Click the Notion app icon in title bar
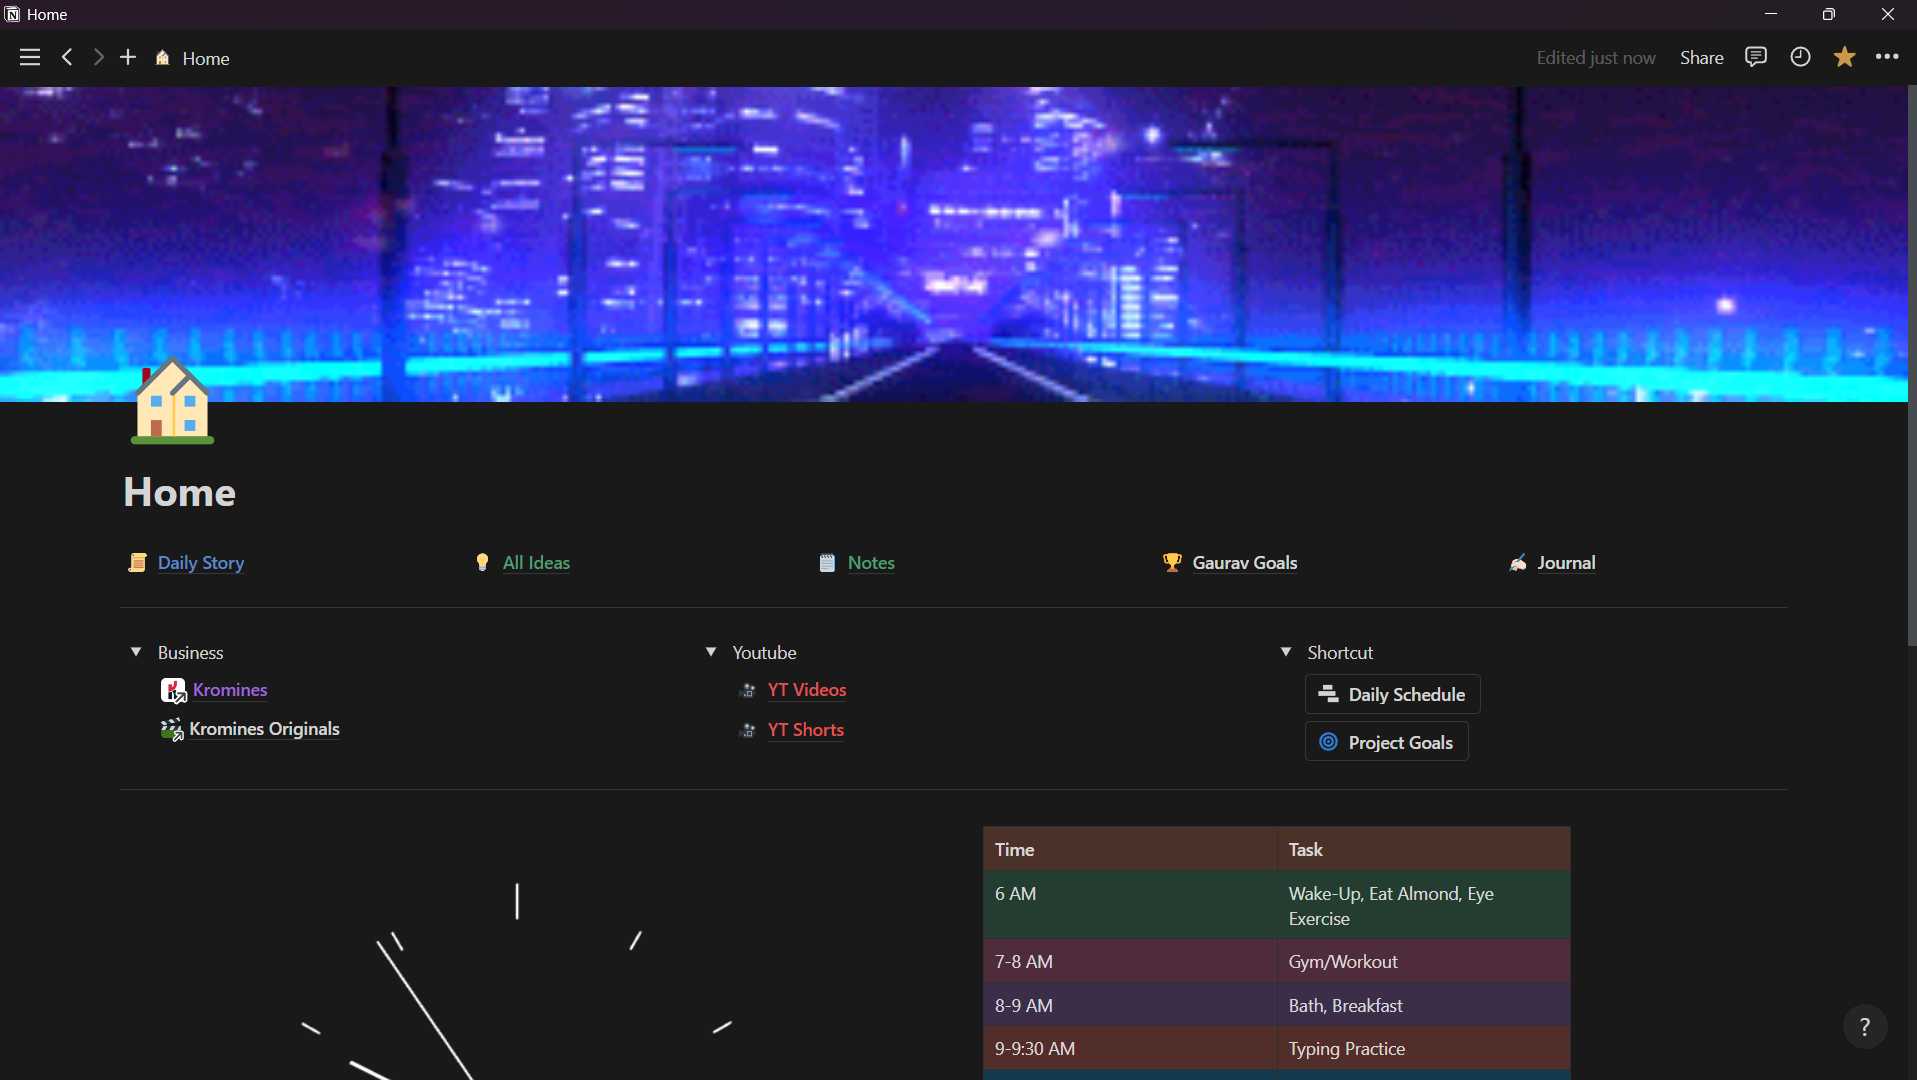The width and height of the screenshot is (1917, 1080). [x=12, y=14]
